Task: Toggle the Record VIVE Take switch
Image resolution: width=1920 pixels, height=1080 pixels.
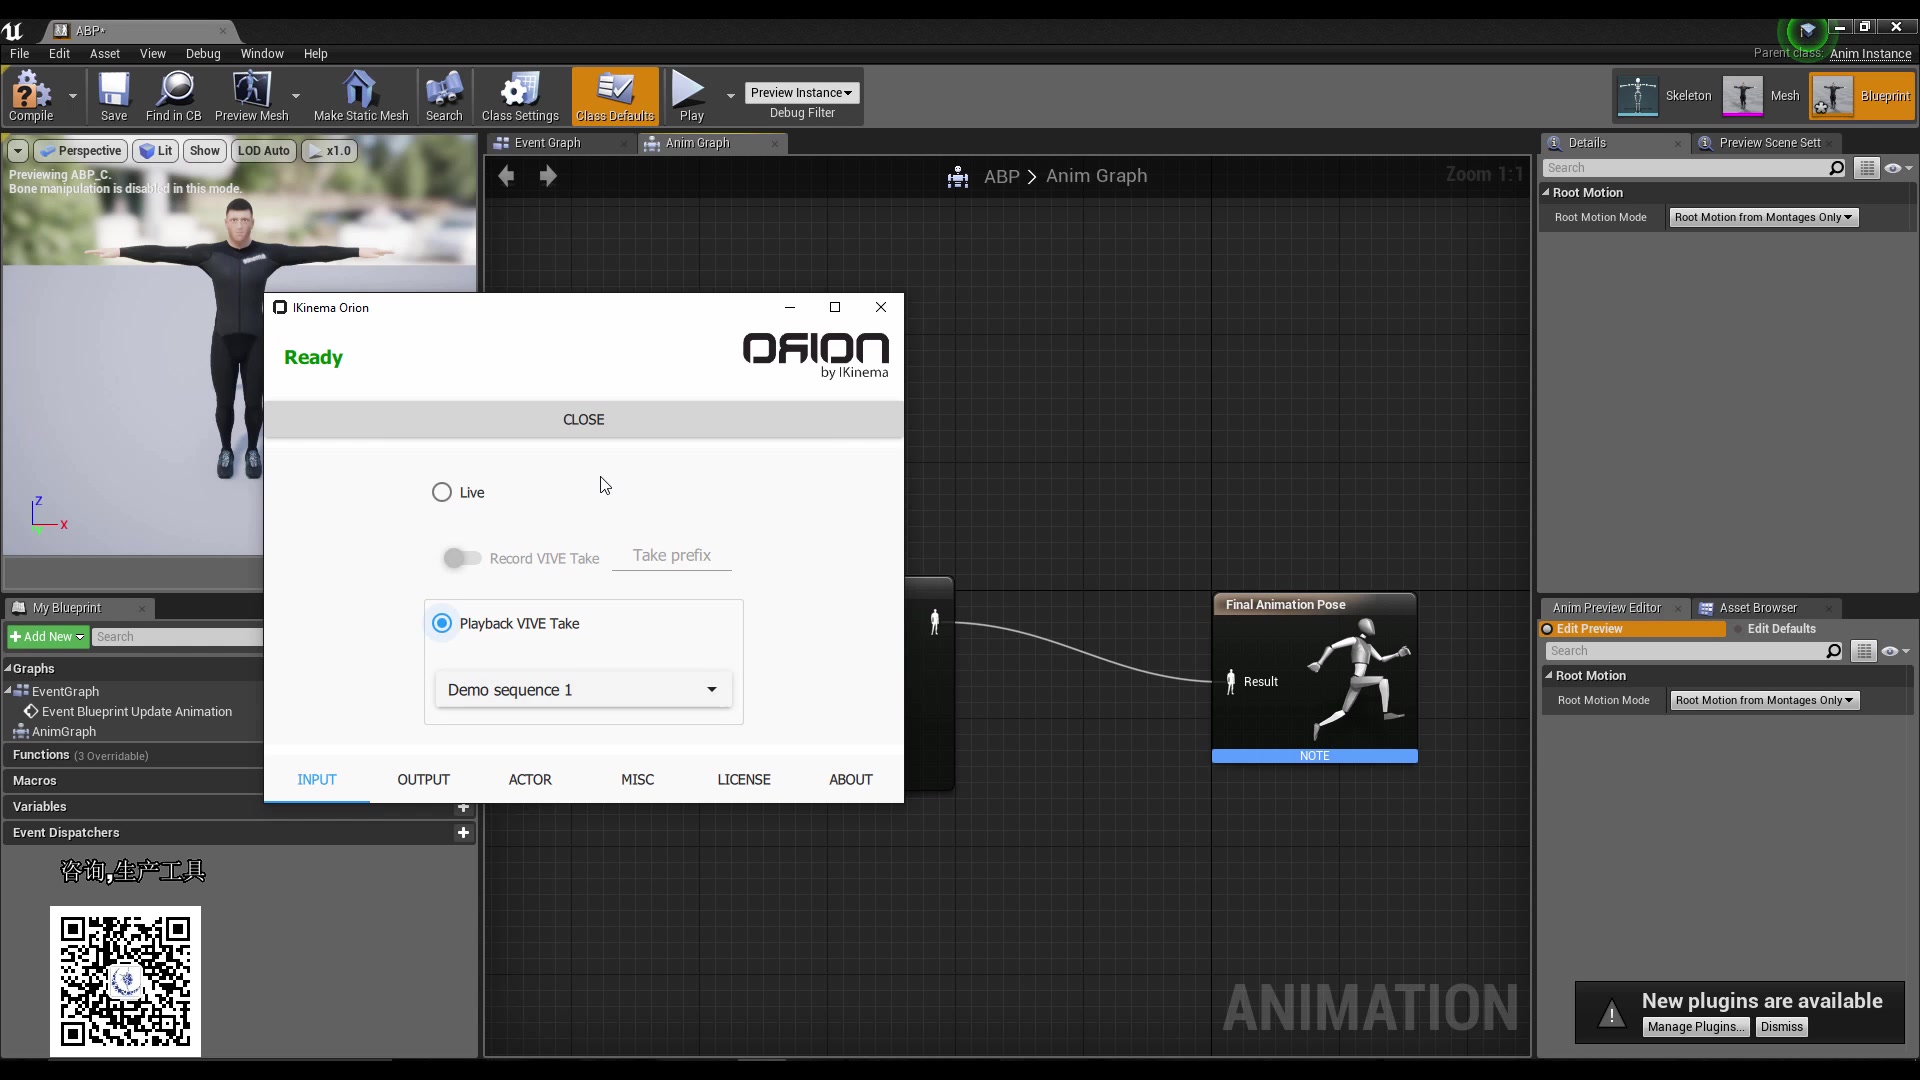Action: 462,558
